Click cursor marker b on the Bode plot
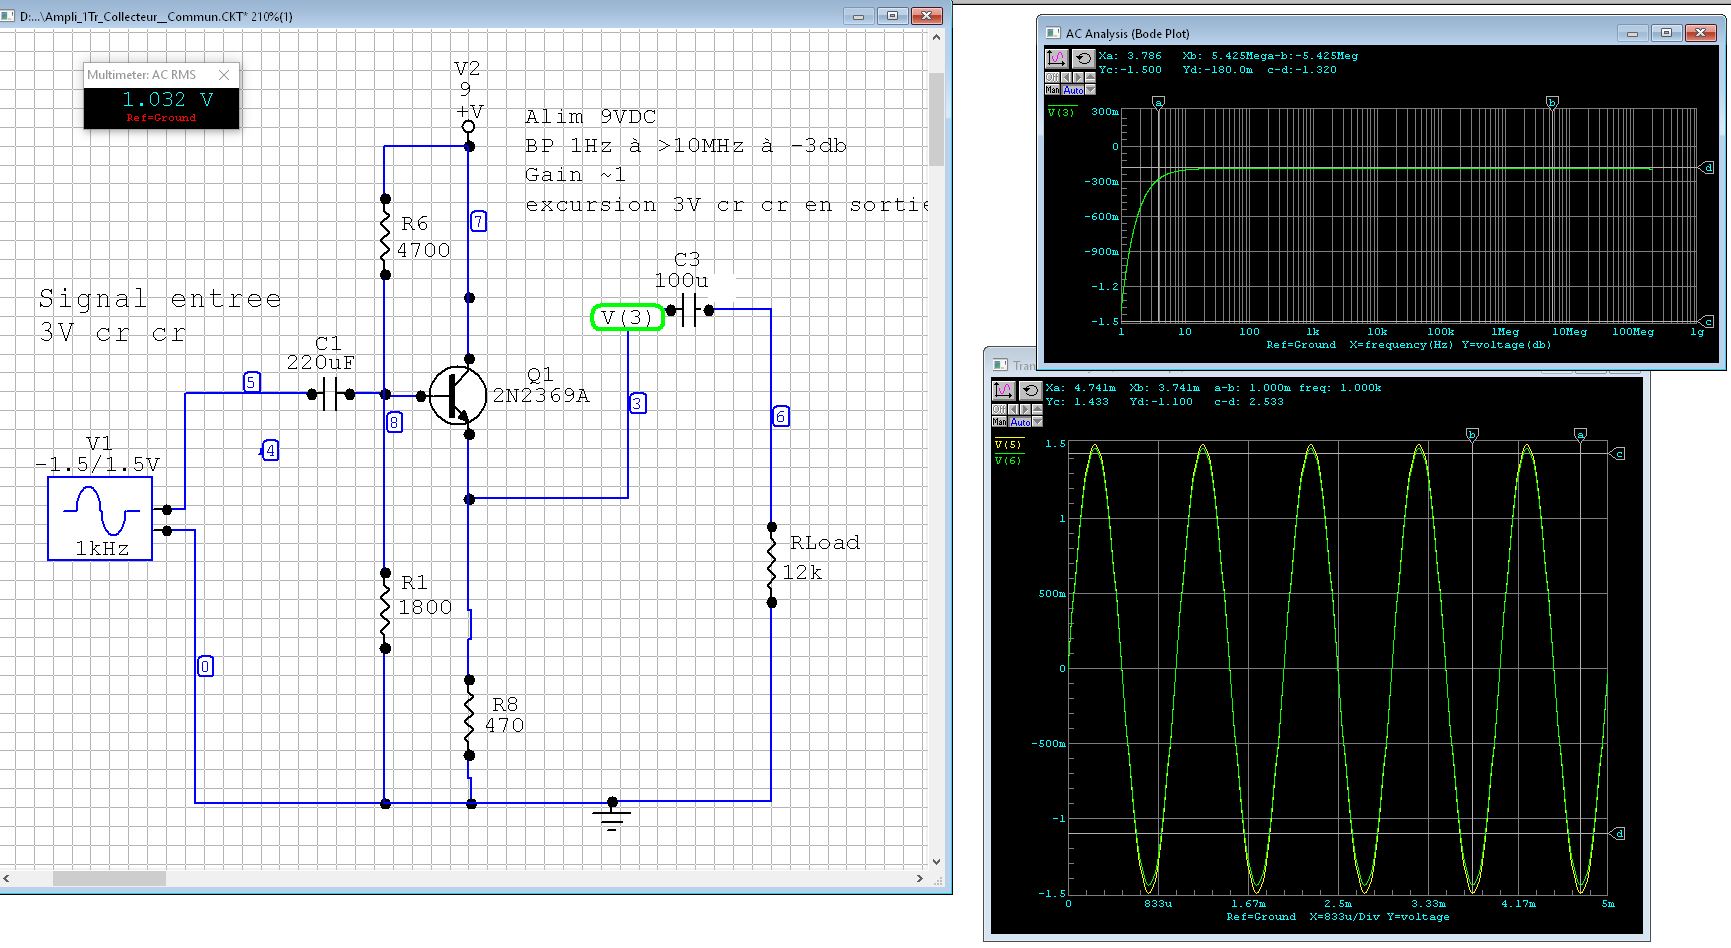The width and height of the screenshot is (1731, 948). pos(1552,102)
